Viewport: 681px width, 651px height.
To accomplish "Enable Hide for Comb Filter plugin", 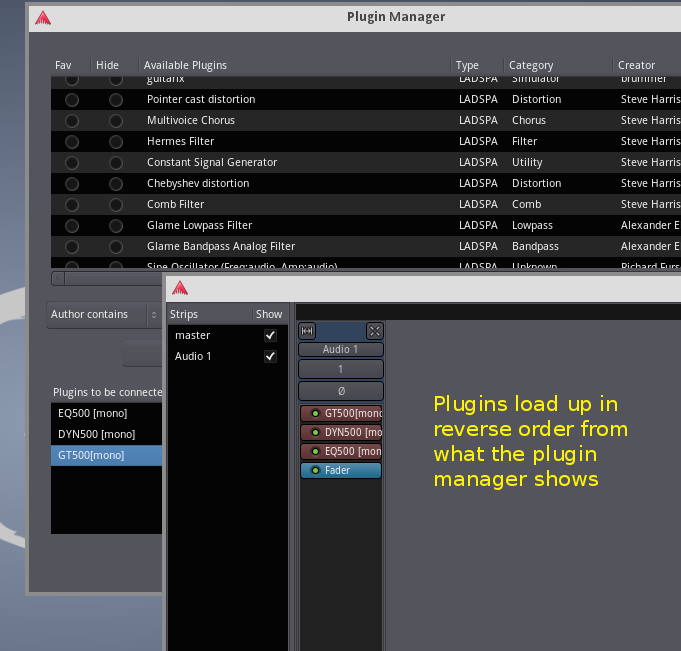I will 116,205.
